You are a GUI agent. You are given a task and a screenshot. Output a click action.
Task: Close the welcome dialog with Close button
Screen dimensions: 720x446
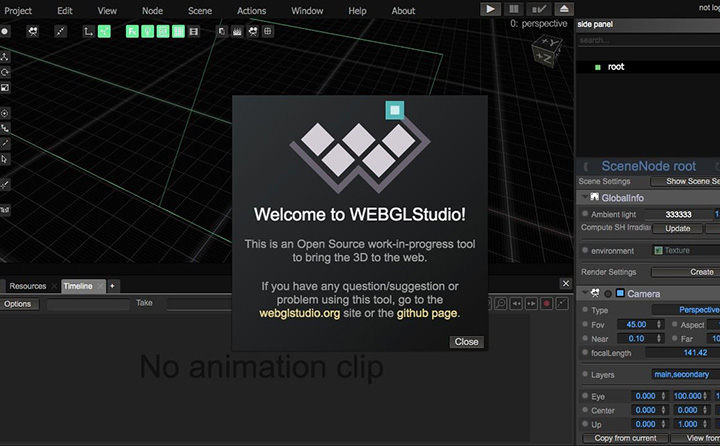pos(466,342)
